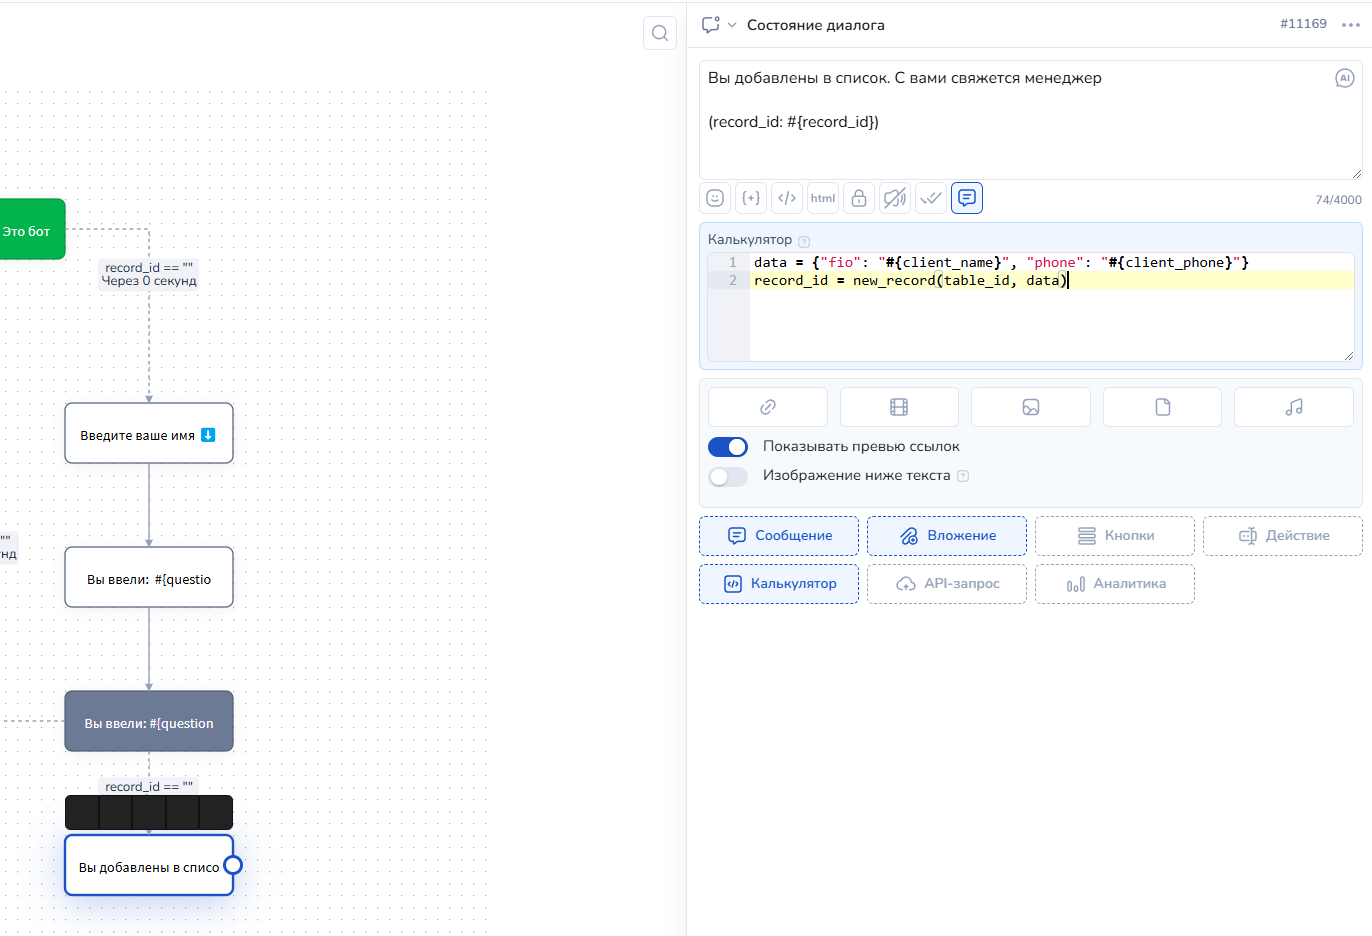Toggle 'Показывать превью ссылок' switch off

[x=728, y=447]
